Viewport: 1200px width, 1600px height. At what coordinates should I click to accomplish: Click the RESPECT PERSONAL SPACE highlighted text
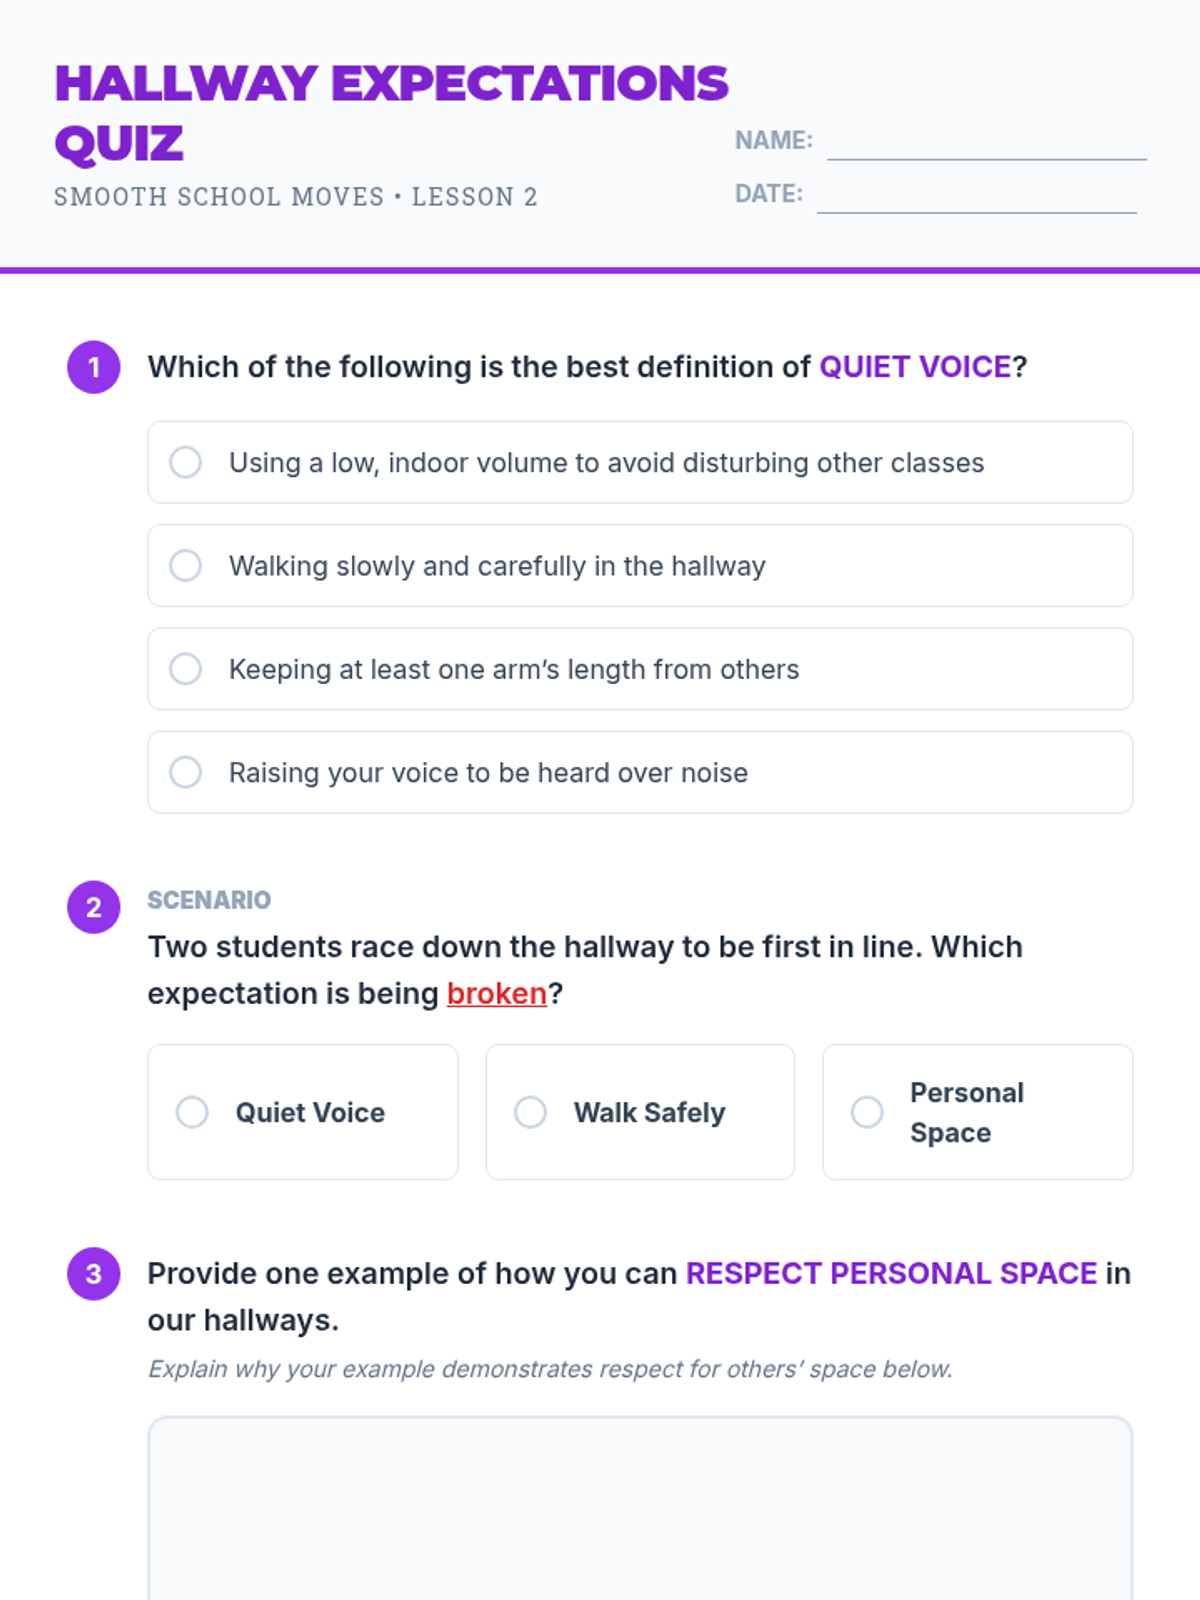click(891, 1273)
